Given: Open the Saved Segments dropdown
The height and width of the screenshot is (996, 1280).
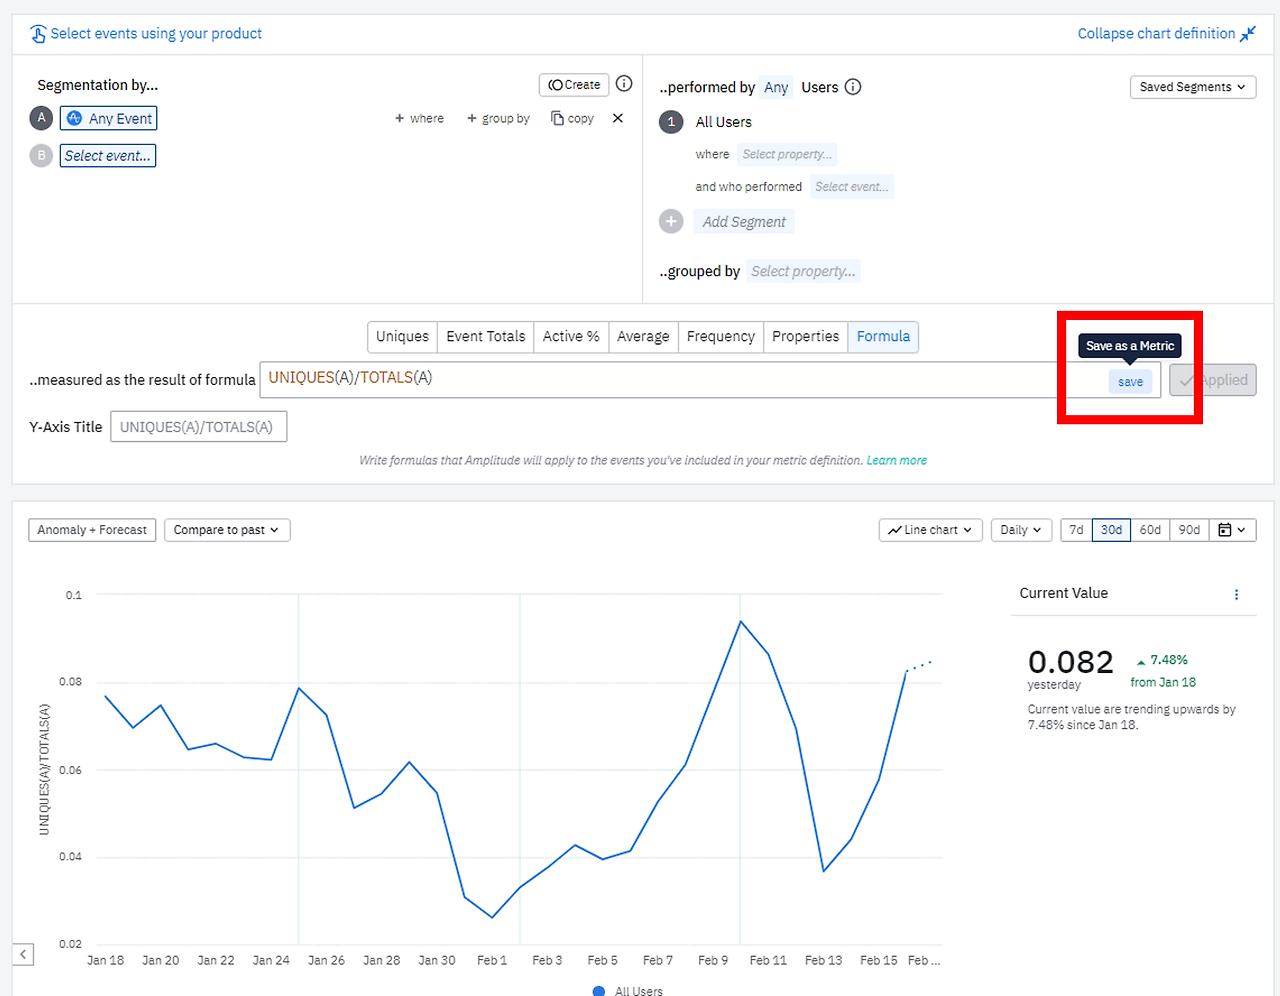Looking at the screenshot, I should click(x=1193, y=87).
